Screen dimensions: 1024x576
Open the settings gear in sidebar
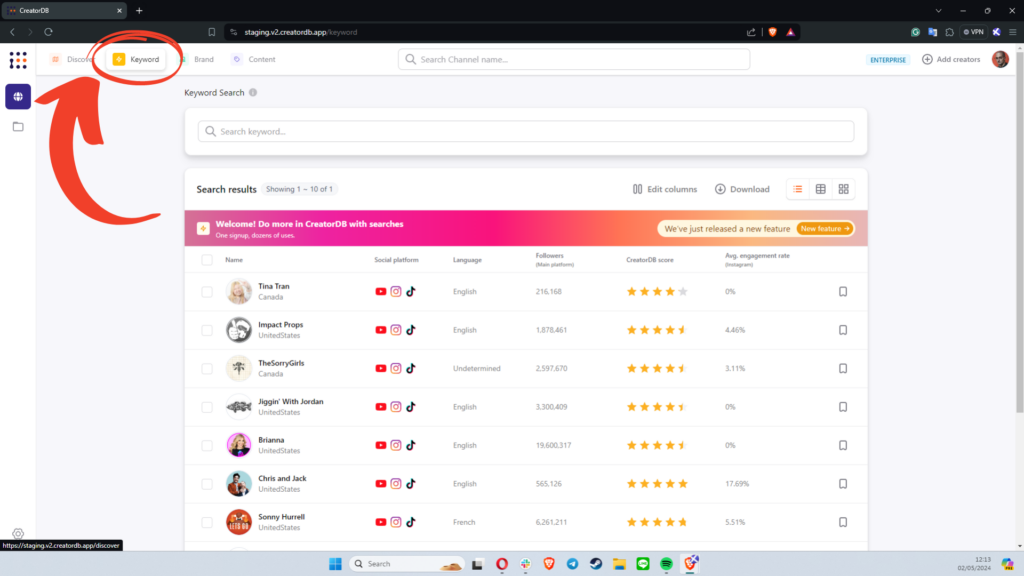18,534
